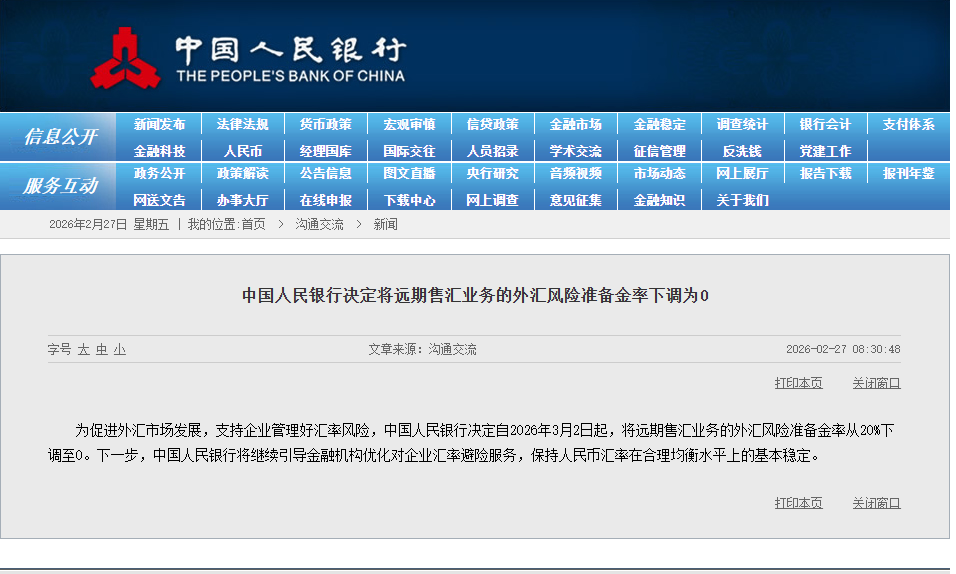The width and height of the screenshot is (956, 574).
Task: Click the People's Bank of China logo
Action: point(125,59)
